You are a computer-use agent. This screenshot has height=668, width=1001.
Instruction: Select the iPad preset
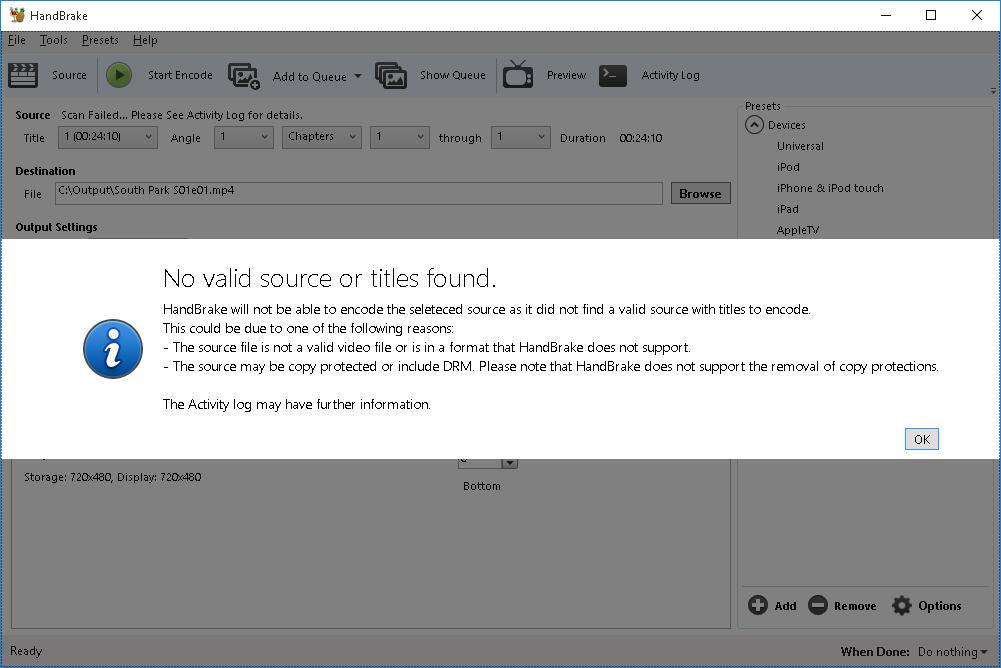(787, 209)
